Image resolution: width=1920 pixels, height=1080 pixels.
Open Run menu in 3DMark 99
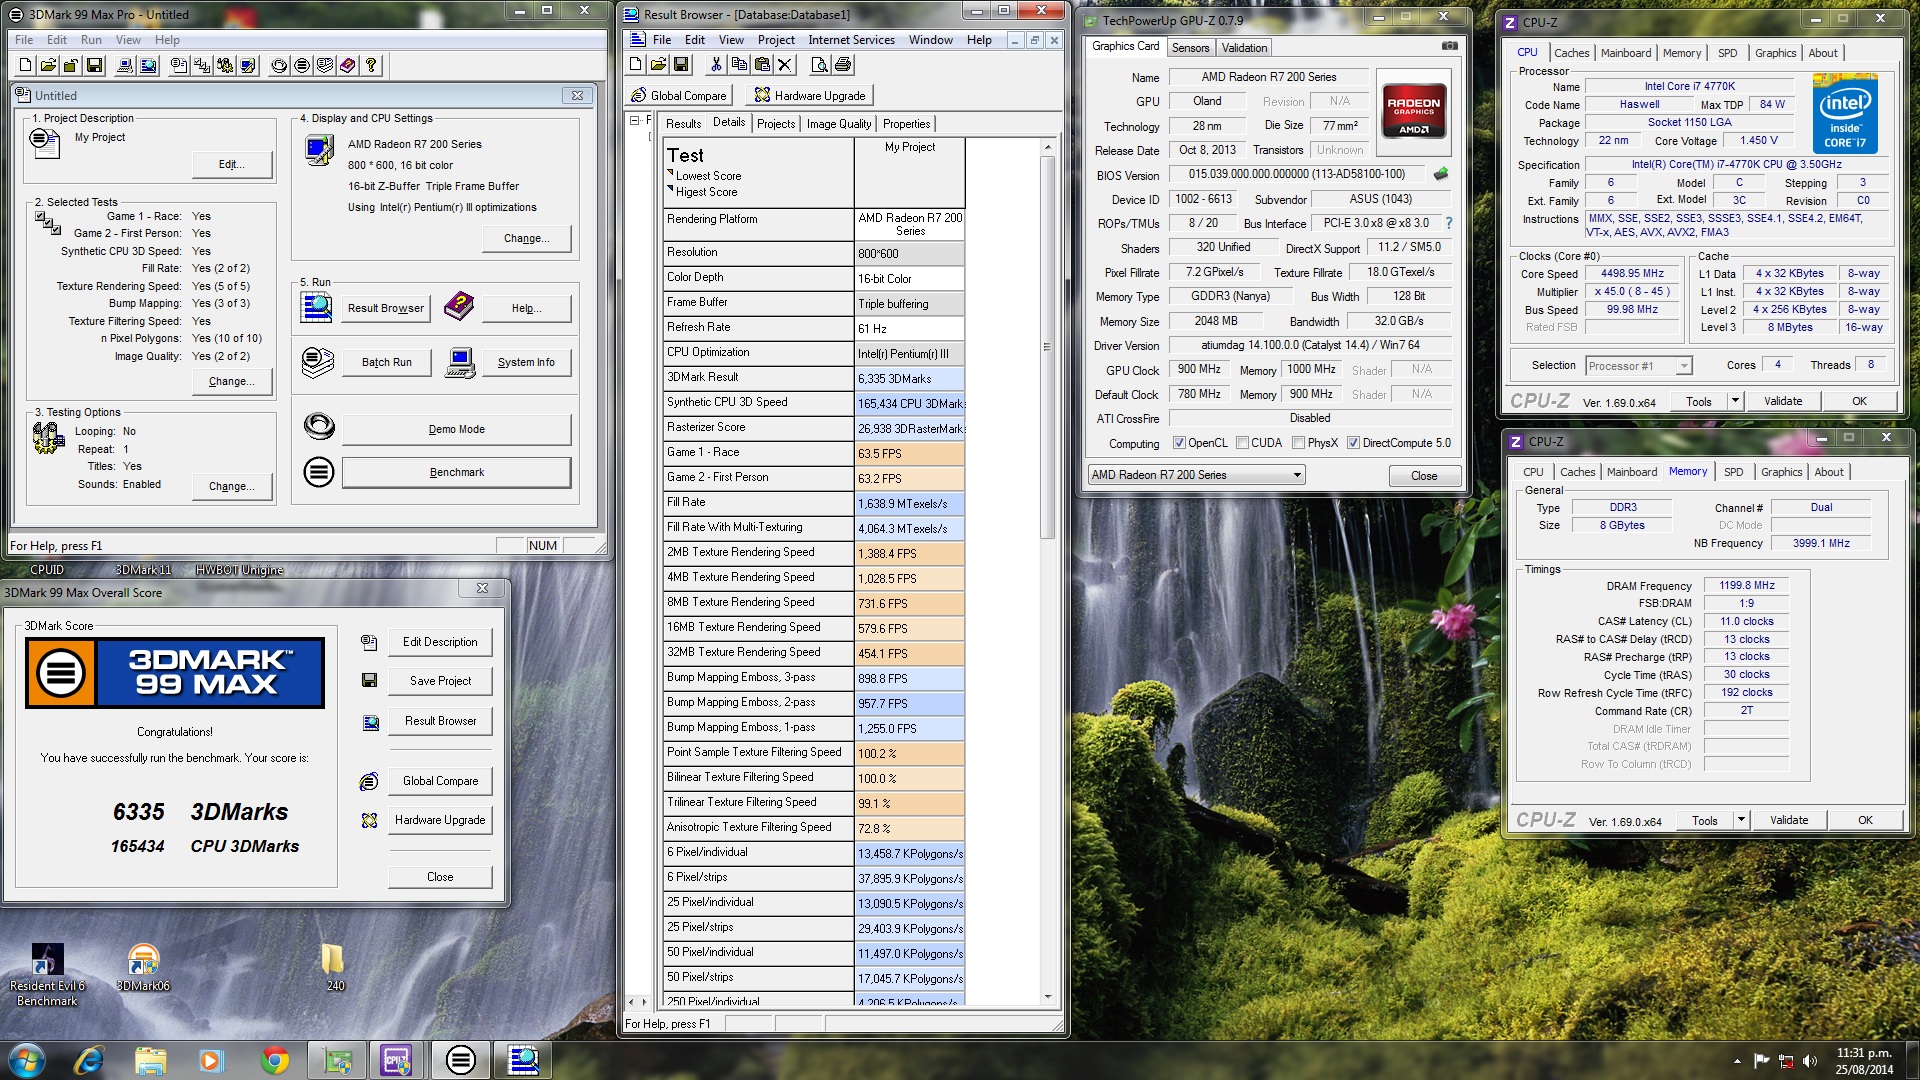coord(91,40)
